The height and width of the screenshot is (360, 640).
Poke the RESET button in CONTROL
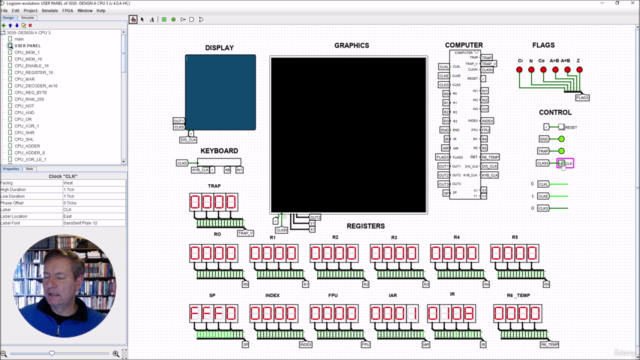coord(562,127)
